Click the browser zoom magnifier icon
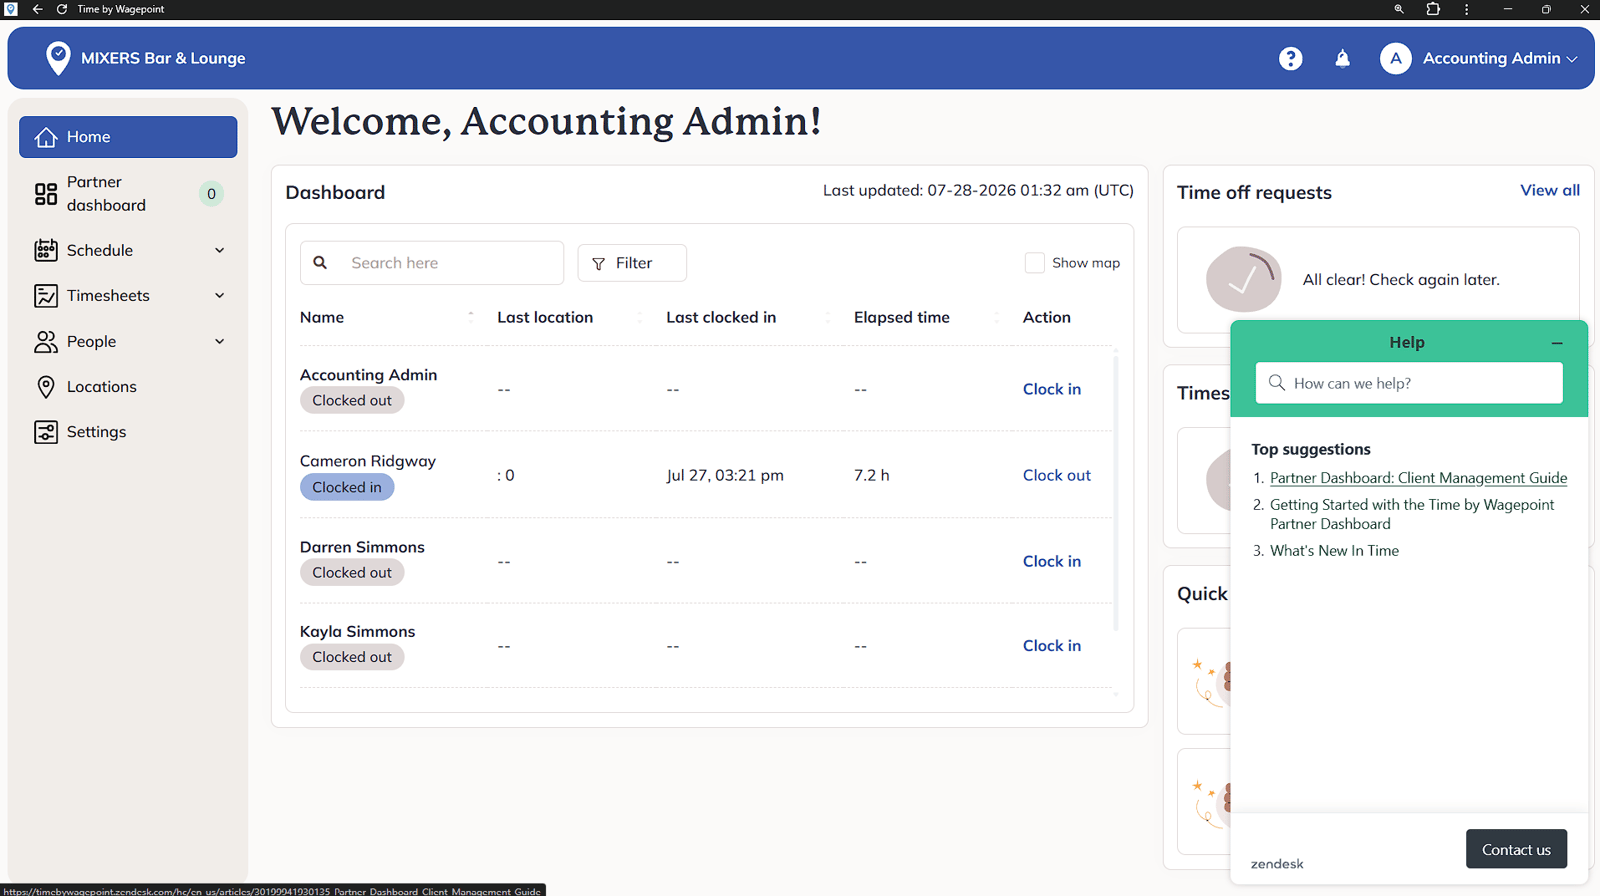1600x896 pixels. pyautogui.click(x=1399, y=9)
